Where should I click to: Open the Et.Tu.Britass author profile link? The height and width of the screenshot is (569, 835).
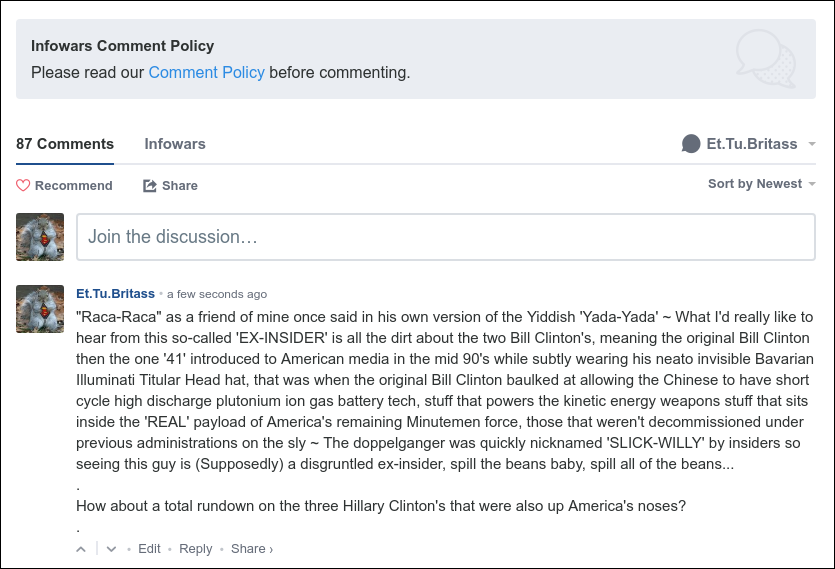[x=115, y=294]
